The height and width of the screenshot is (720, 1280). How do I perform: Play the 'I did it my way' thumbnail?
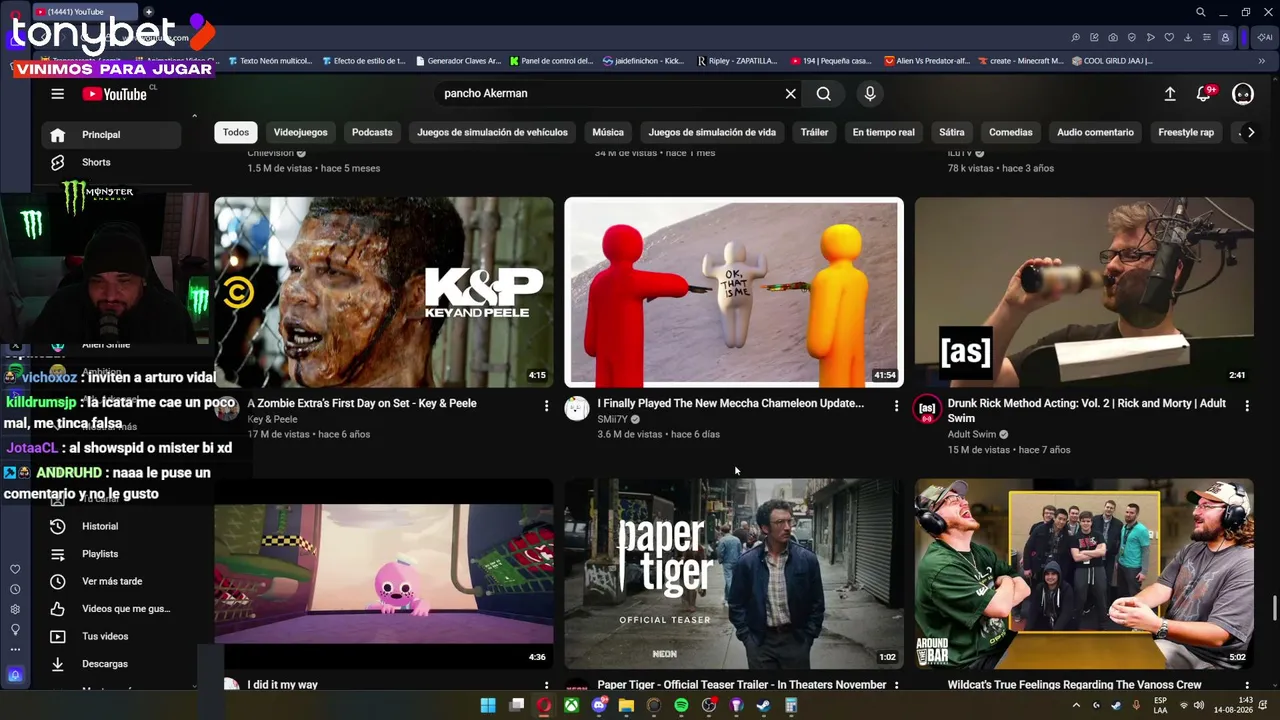pyautogui.click(x=384, y=574)
